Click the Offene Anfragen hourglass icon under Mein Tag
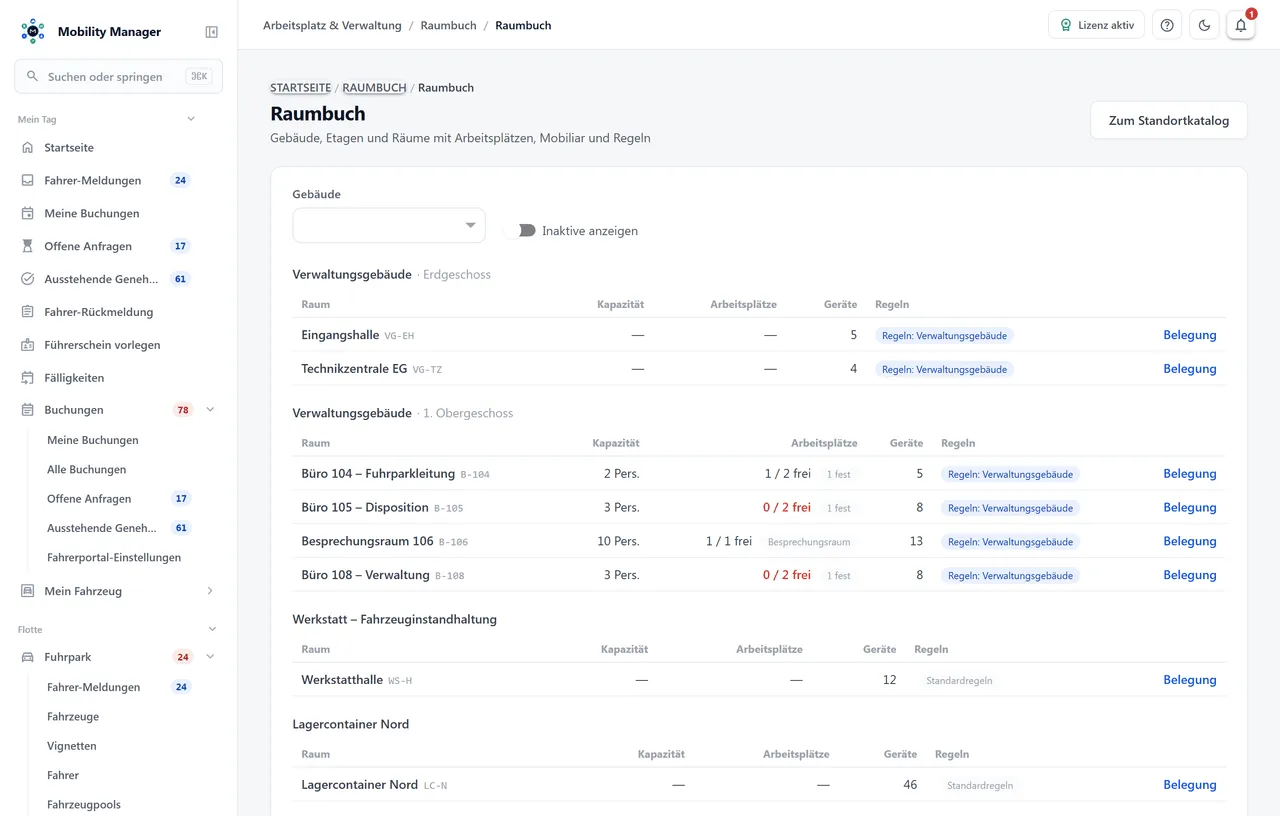The width and height of the screenshot is (1280, 816). [x=28, y=246]
